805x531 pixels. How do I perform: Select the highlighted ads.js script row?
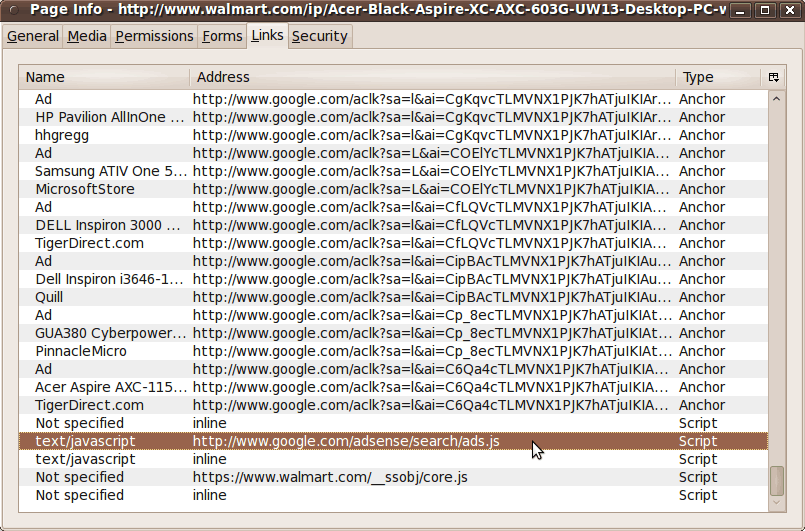click(x=393, y=441)
